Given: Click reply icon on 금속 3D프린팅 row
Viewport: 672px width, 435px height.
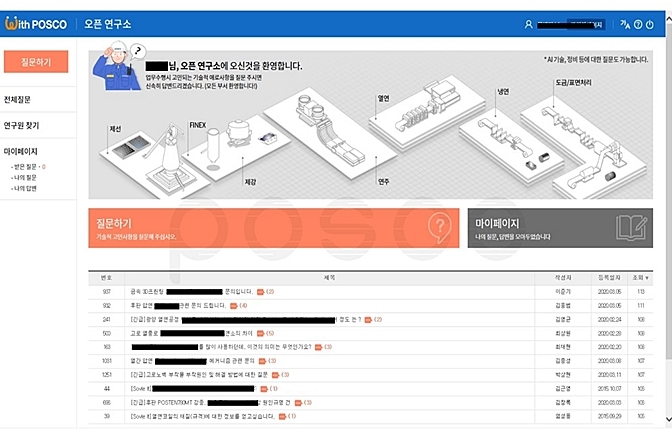Looking at the screenshot, I should 260,292.
